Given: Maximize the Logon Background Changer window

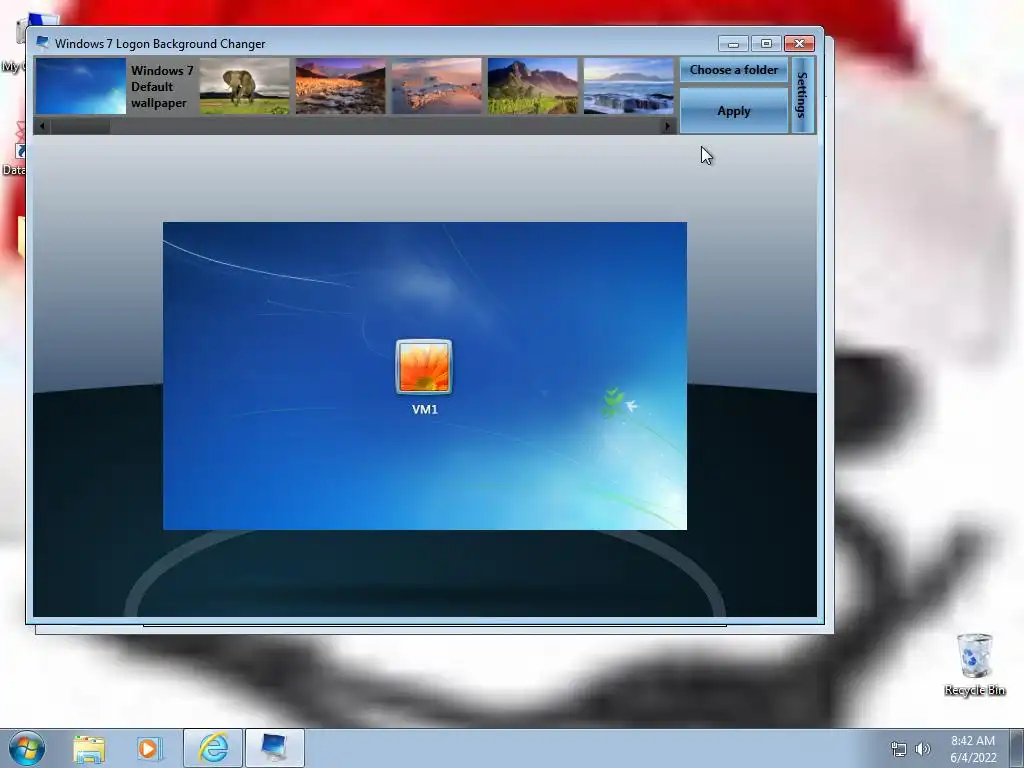Looking at the screenshot, I should click(766, 44).
